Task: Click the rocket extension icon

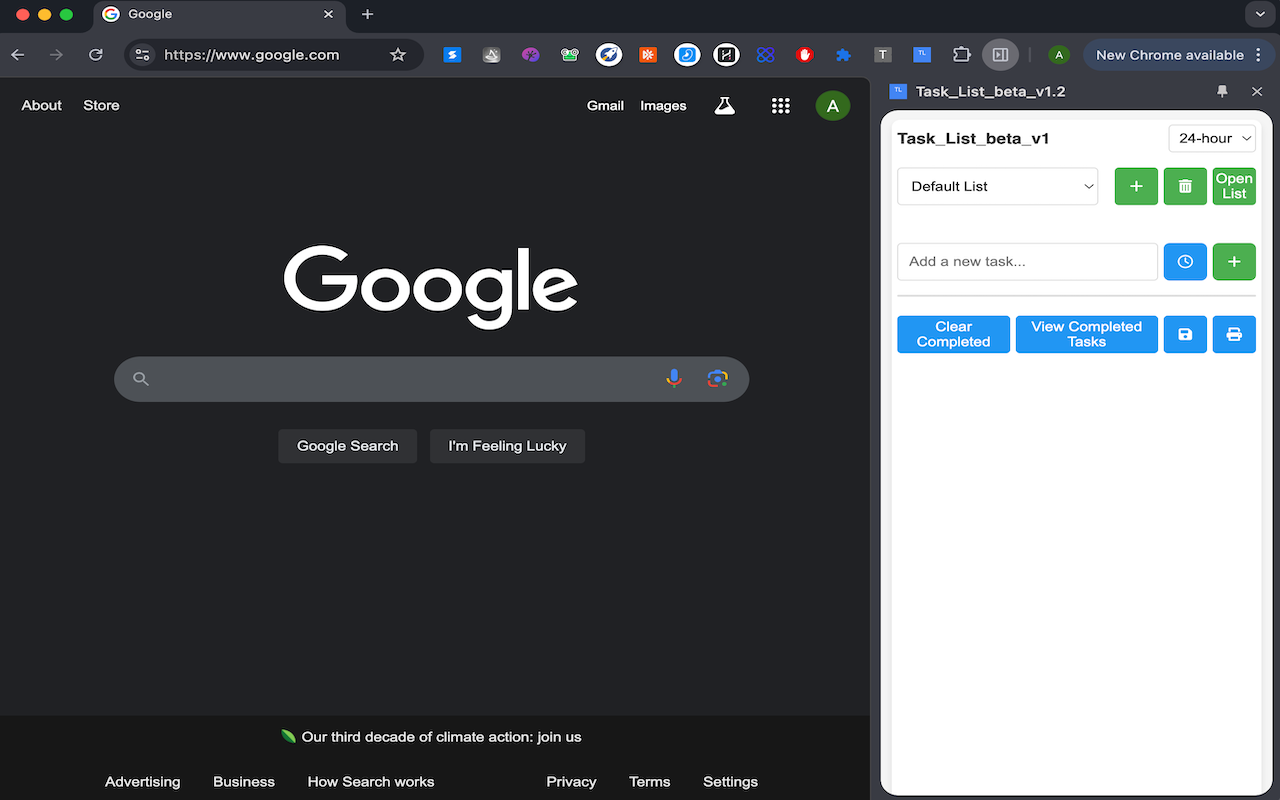Action: (x=609, y=55)
